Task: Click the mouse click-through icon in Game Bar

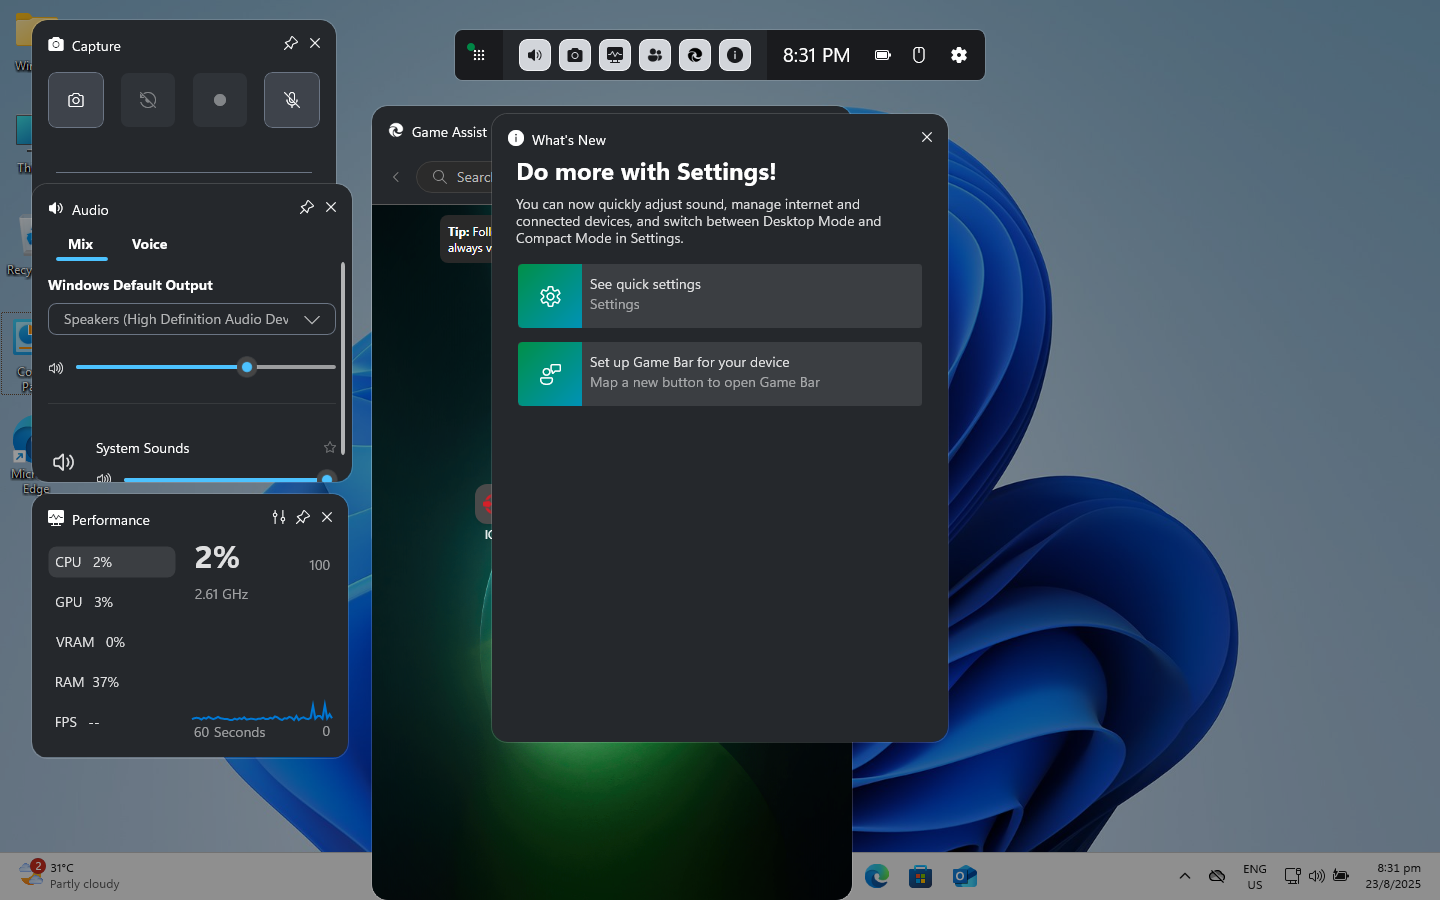Action: tap(919, 55)
